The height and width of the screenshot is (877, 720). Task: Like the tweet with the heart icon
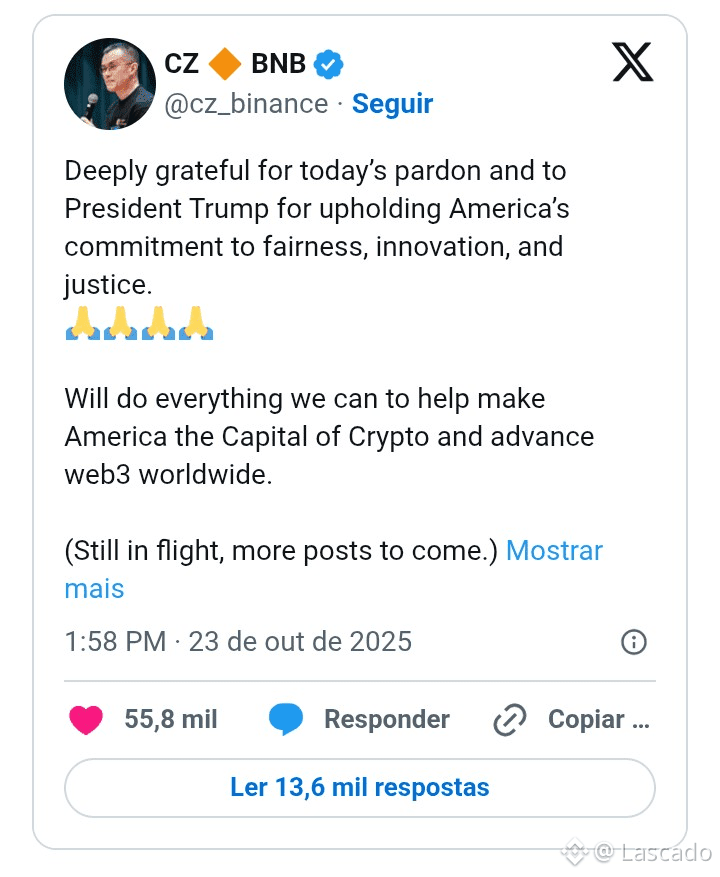[86, 719]
